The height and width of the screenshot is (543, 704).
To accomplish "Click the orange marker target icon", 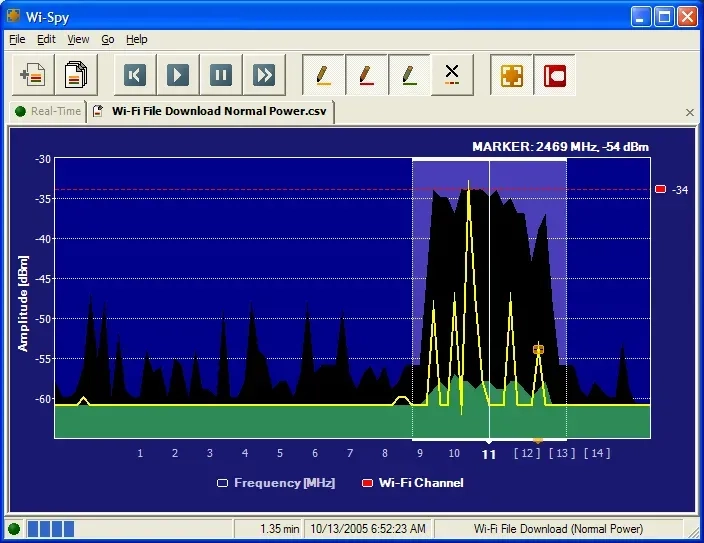I will point(511,75).
